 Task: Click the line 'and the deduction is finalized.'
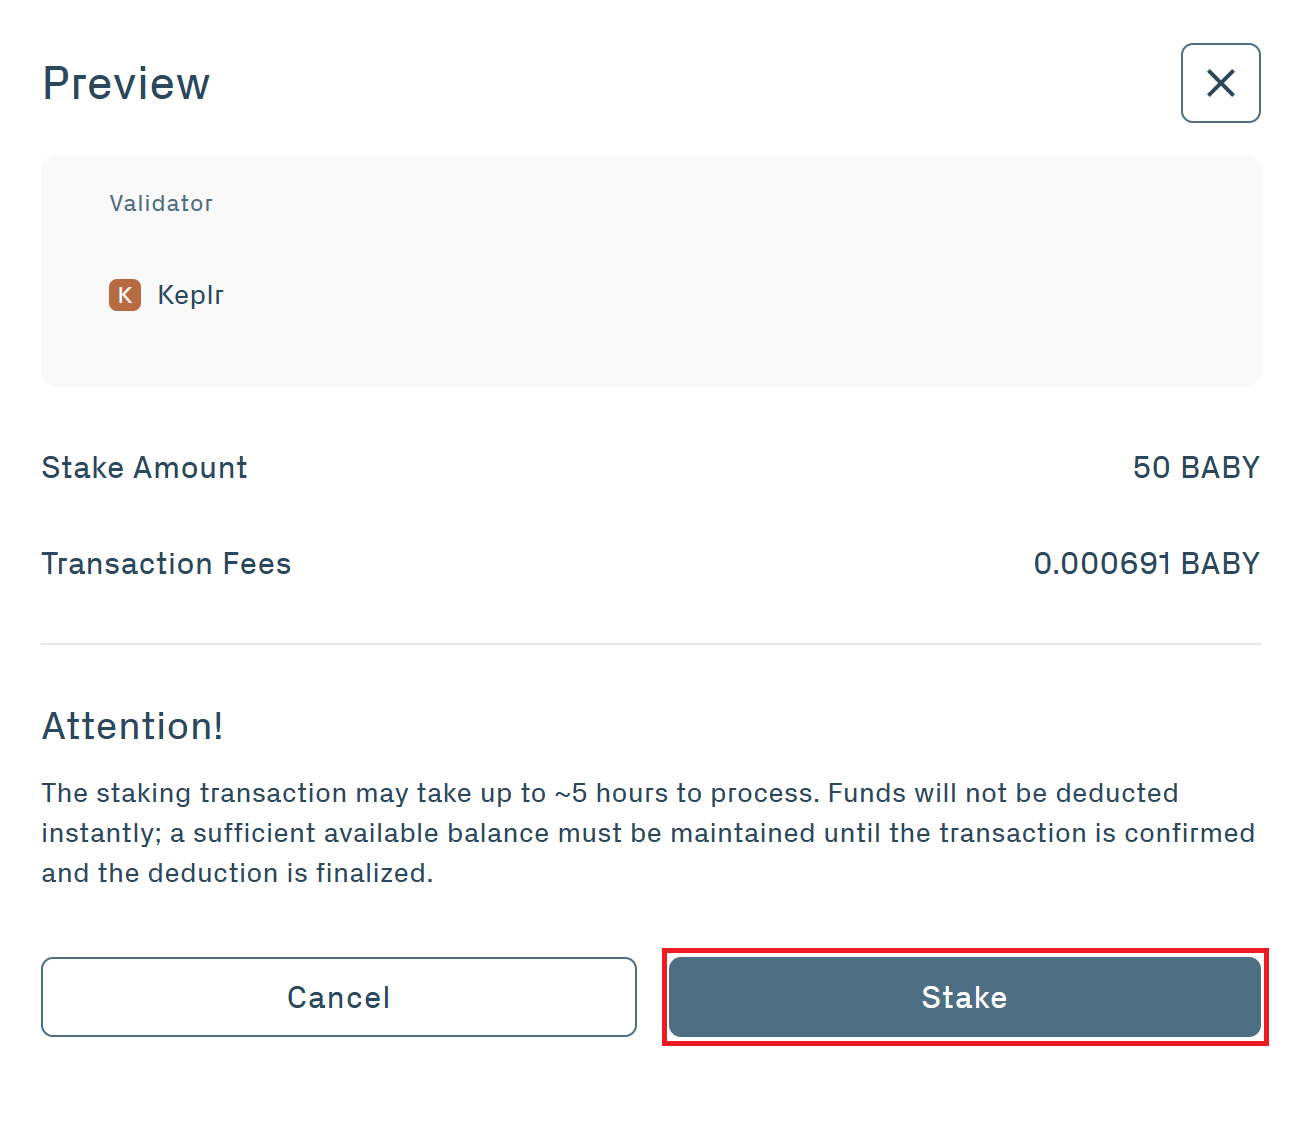tap(237, 873)
